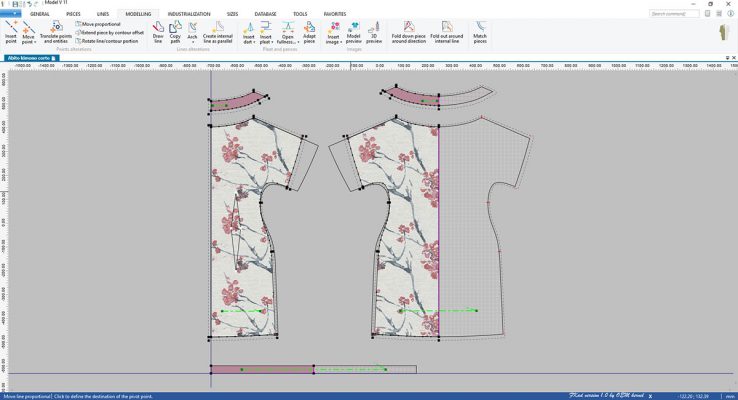The height and width of the screenshot is (400, 738).
Task: Select the Move point tool
Action: point(28,32)
